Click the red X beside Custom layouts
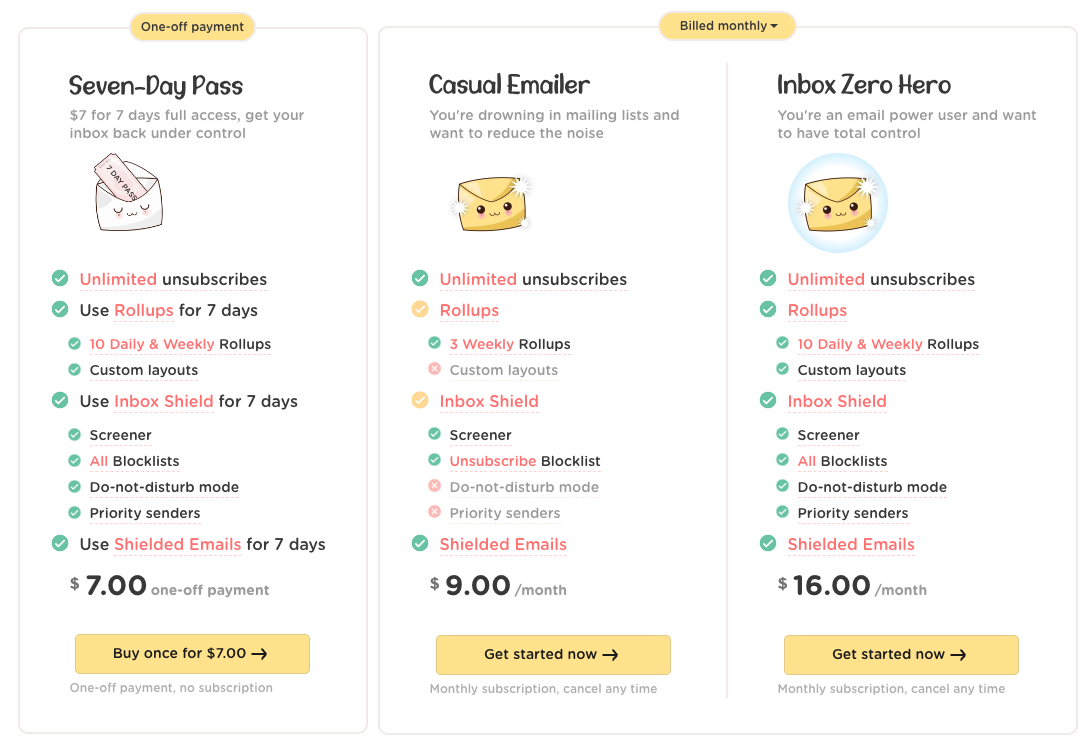This screenshot has width=1092, height=743. click(x=434, y=369)
